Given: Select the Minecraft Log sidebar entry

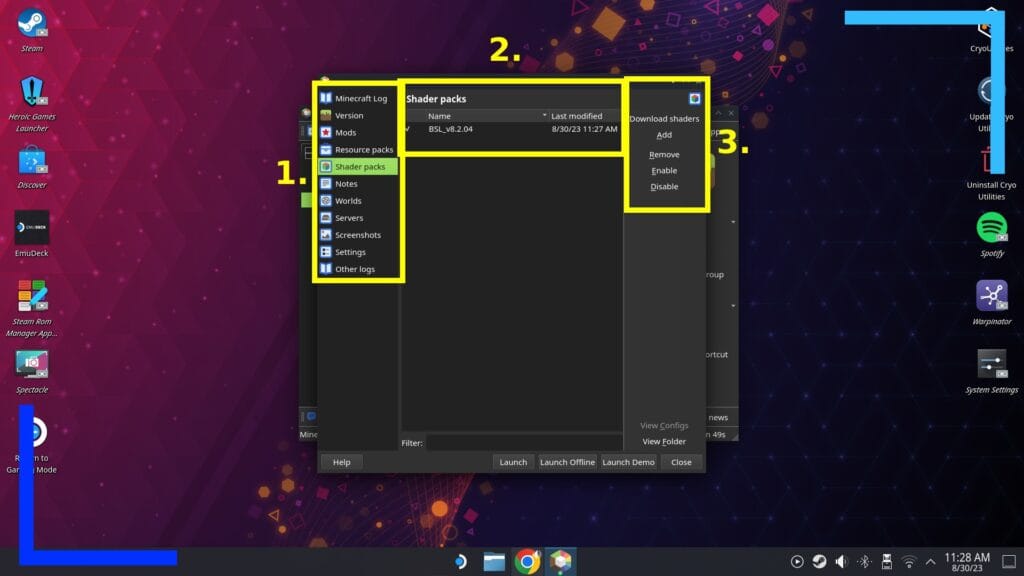Looking at the screenshot, I should 360,98.
